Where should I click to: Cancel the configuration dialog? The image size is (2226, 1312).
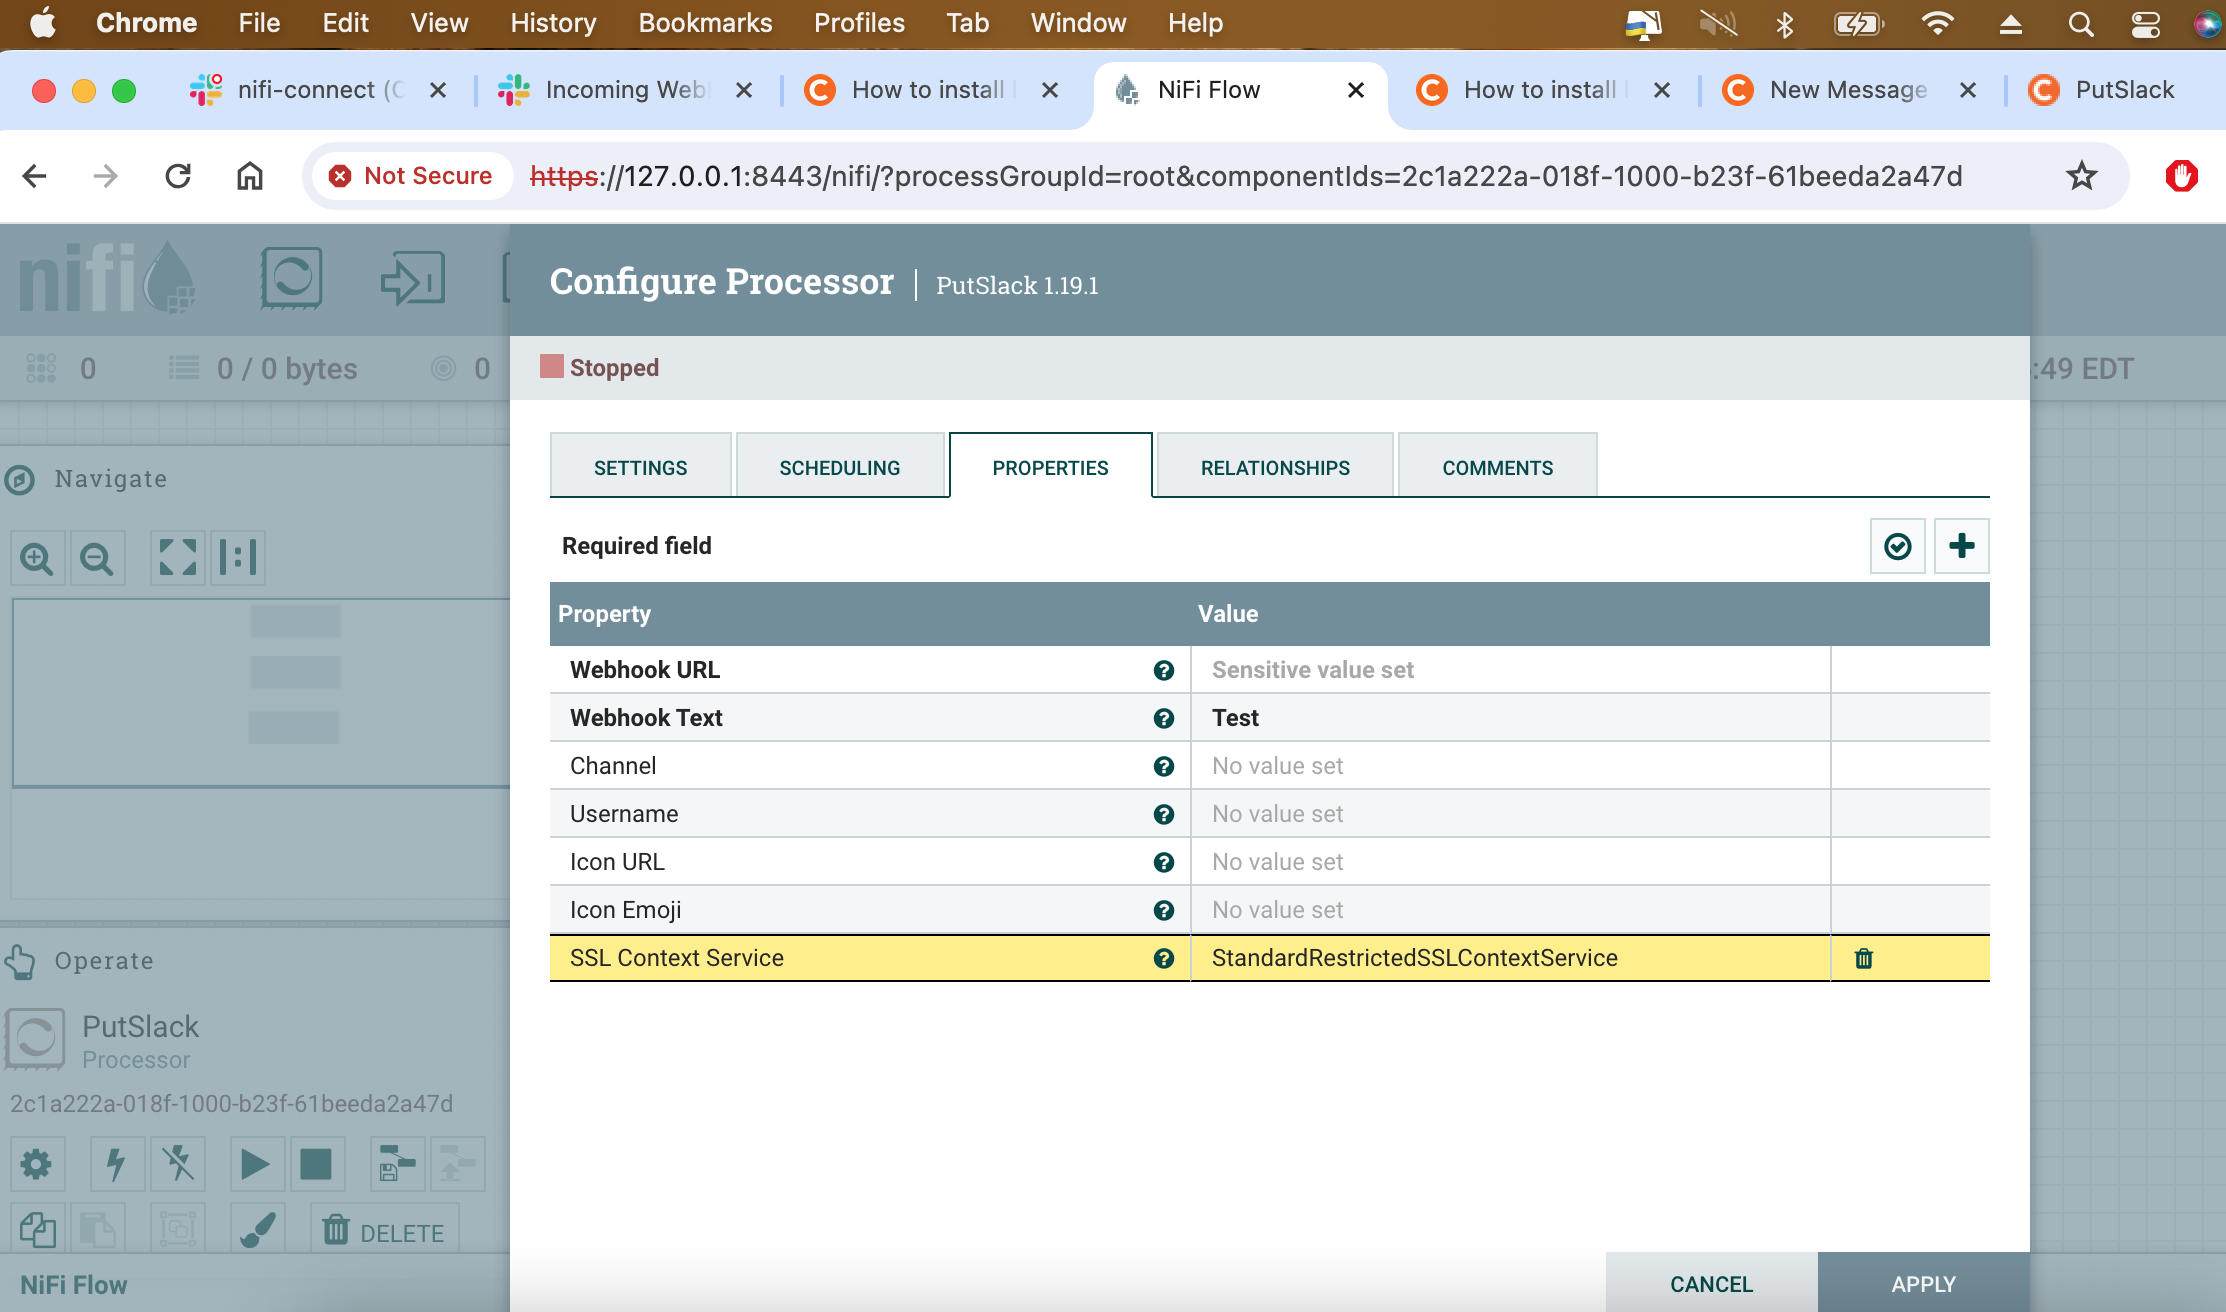1711,1283
